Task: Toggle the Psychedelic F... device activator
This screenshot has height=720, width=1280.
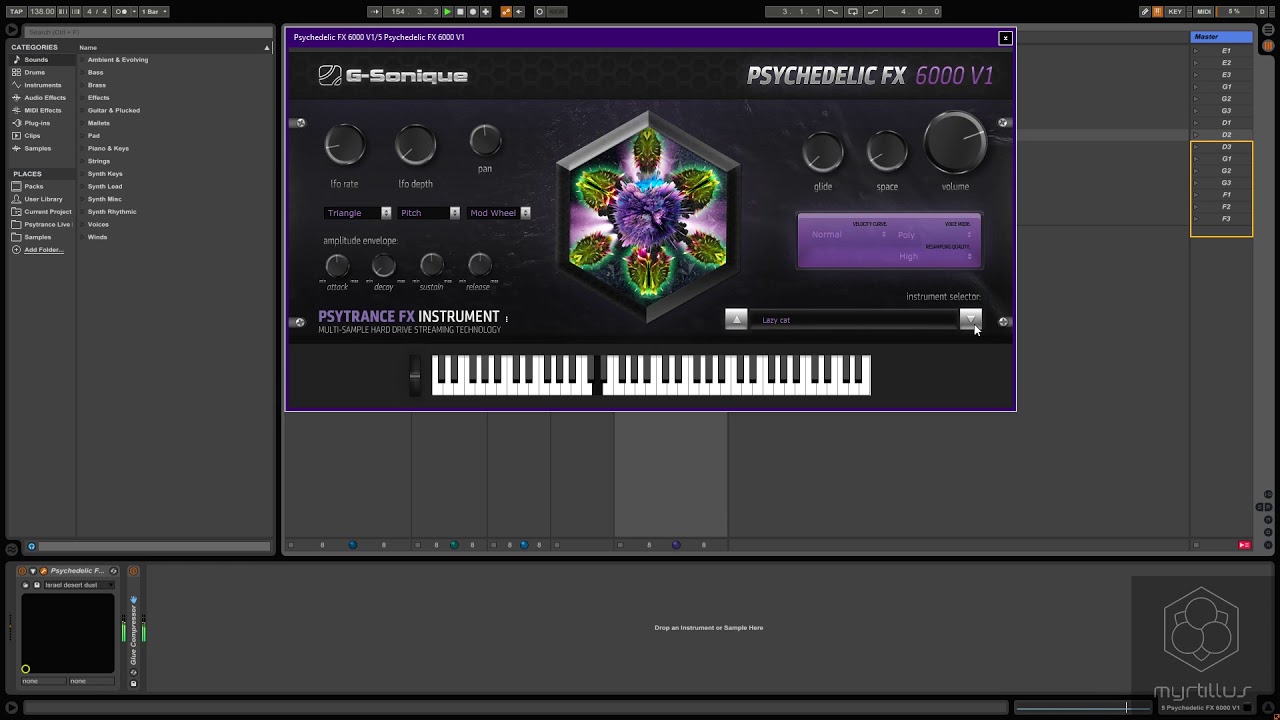Action: (x=22, y=571)
